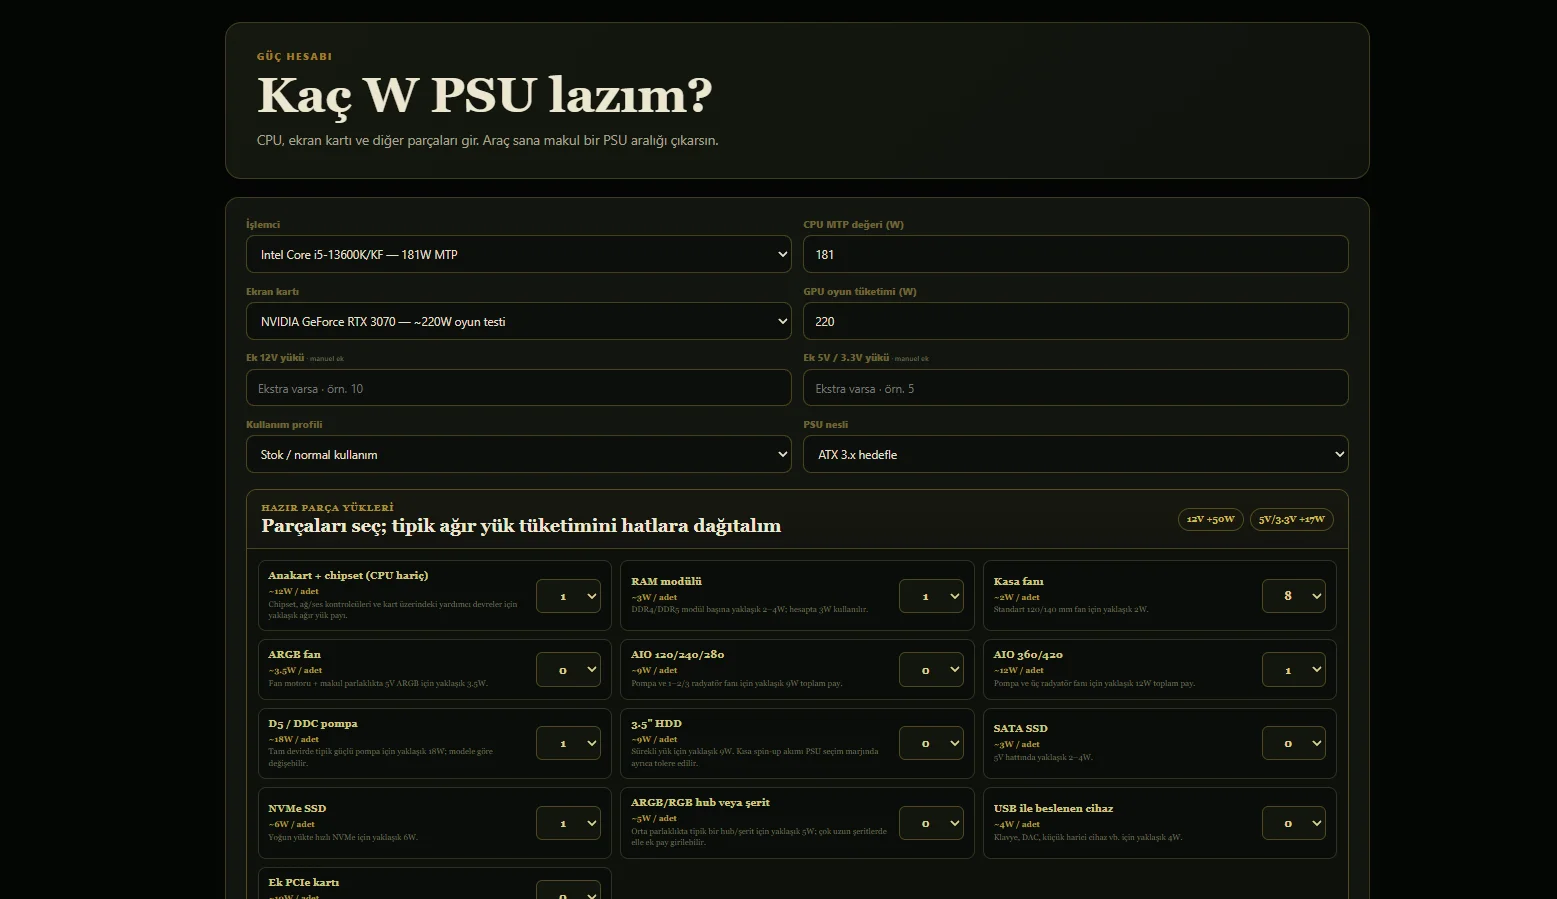Click 'Parçaları seç' section heading
Screen dimensions: 1557x899
521,526
